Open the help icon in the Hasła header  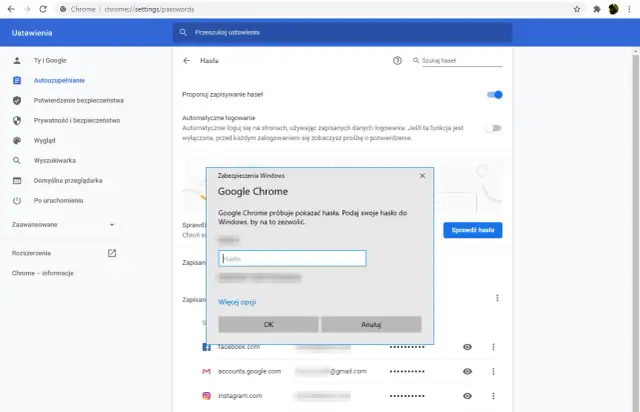click(x=397, y=61)
